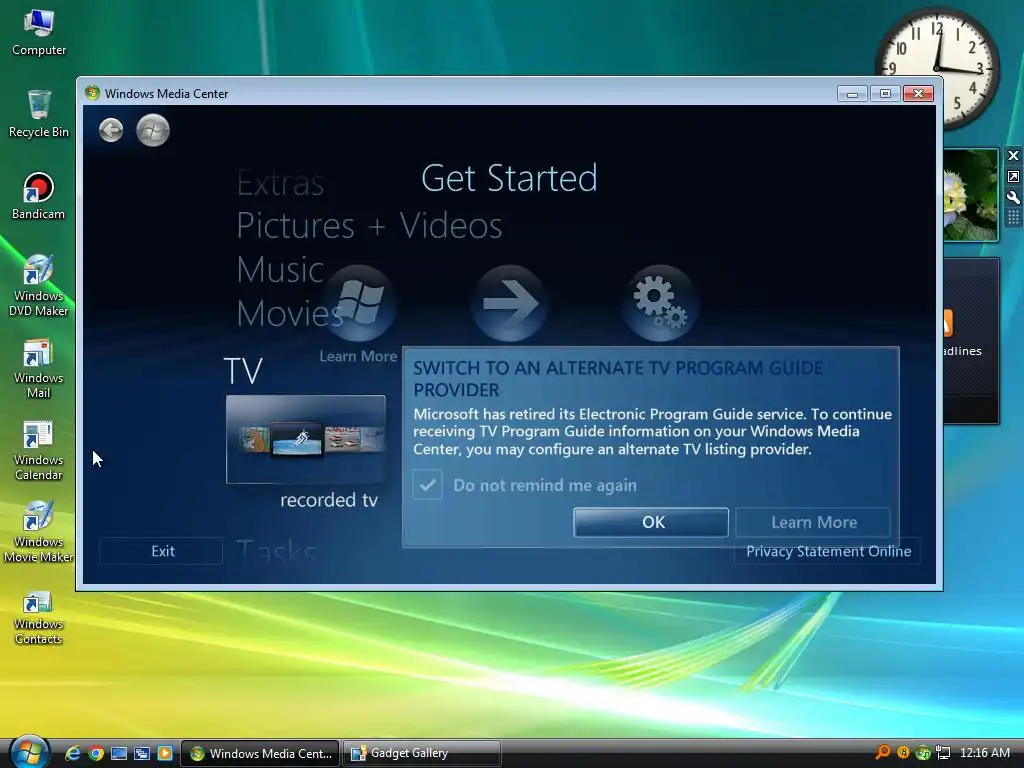Open the Computer desktop icon
The width and height of the screenshot is (1024, 768).
tap(39, 33)
